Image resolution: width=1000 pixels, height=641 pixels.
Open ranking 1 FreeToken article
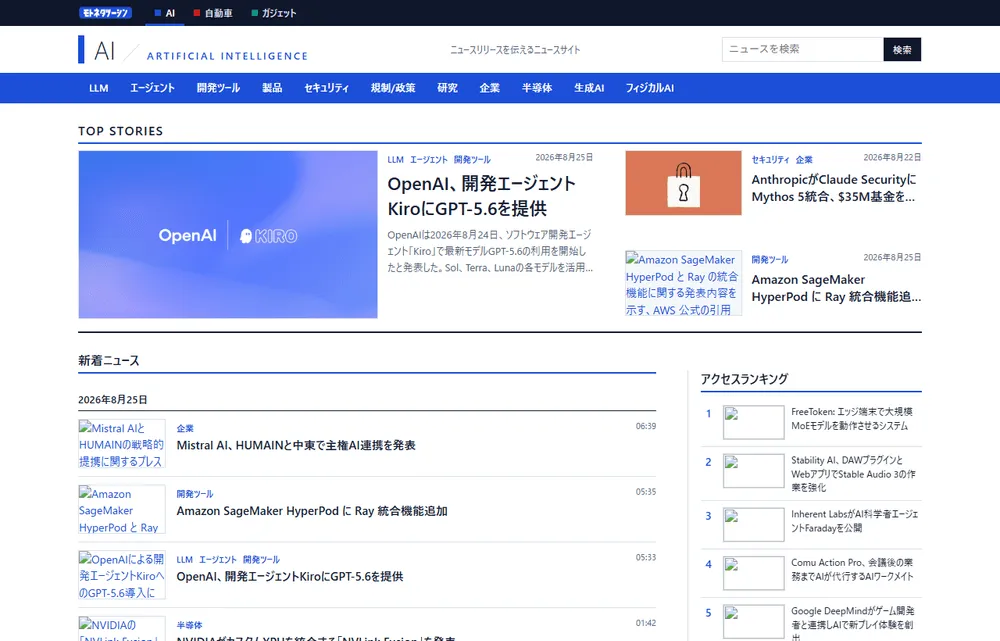[852, 418]
